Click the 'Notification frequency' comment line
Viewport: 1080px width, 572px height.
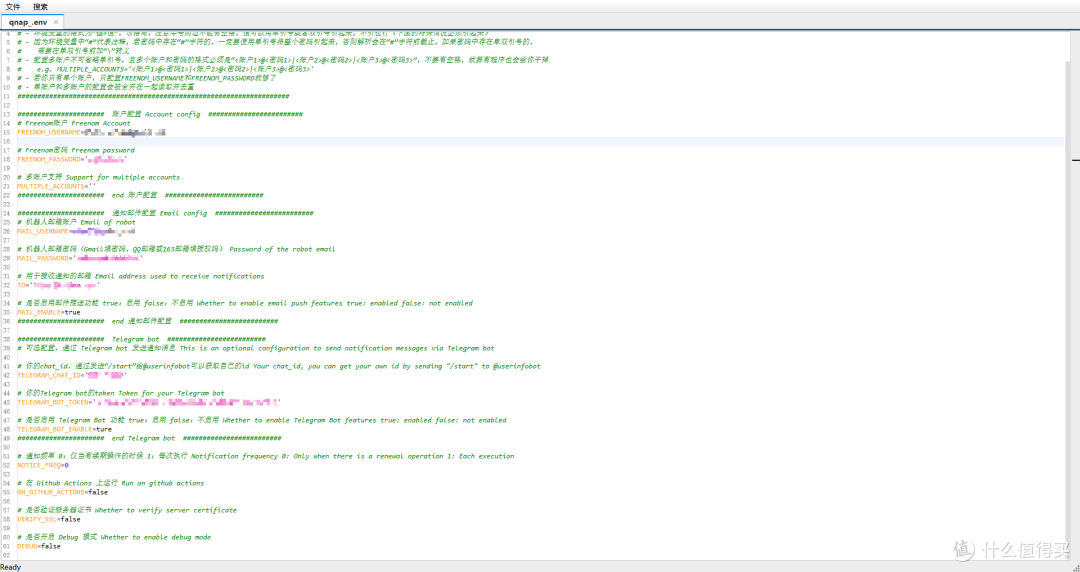point(266,456)
